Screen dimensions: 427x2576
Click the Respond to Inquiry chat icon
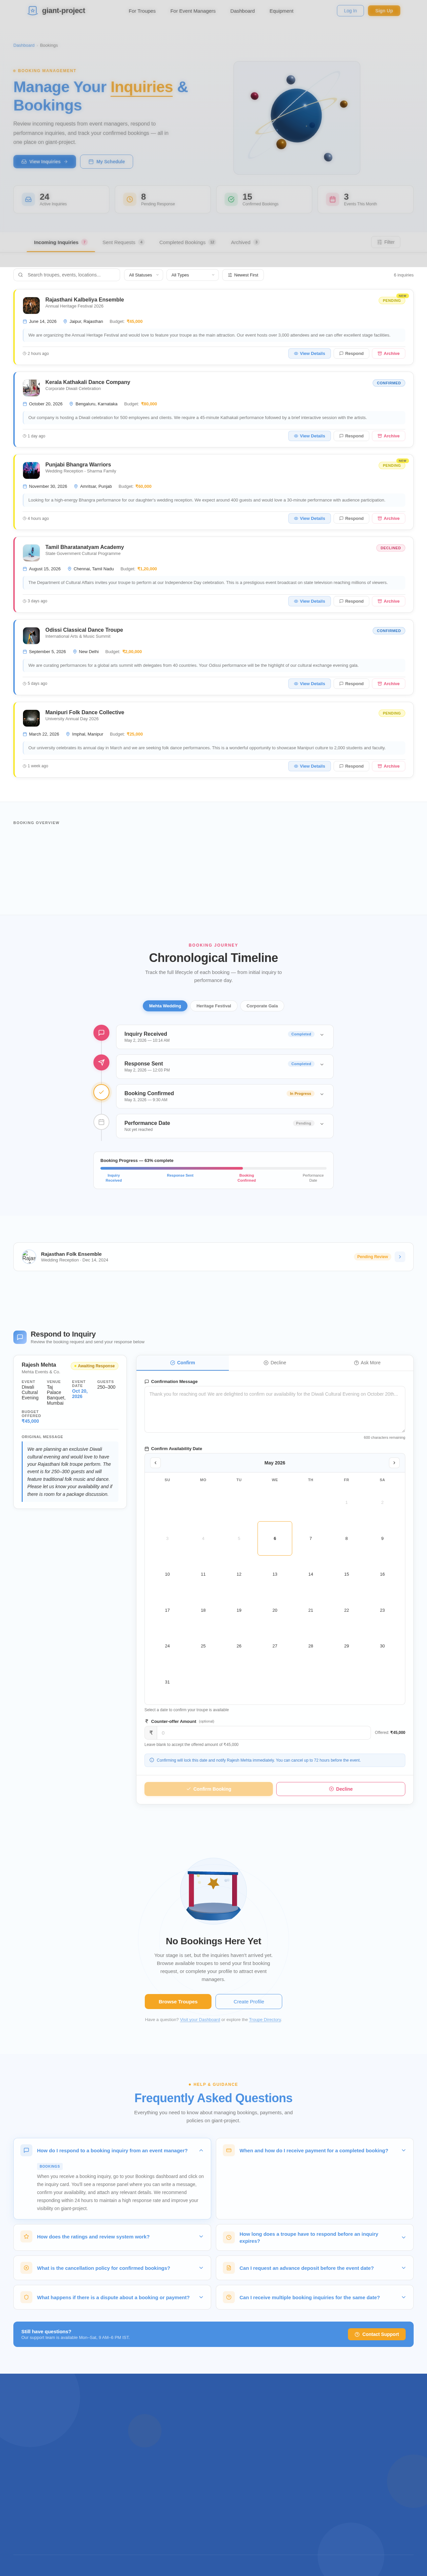point(20,1337)
